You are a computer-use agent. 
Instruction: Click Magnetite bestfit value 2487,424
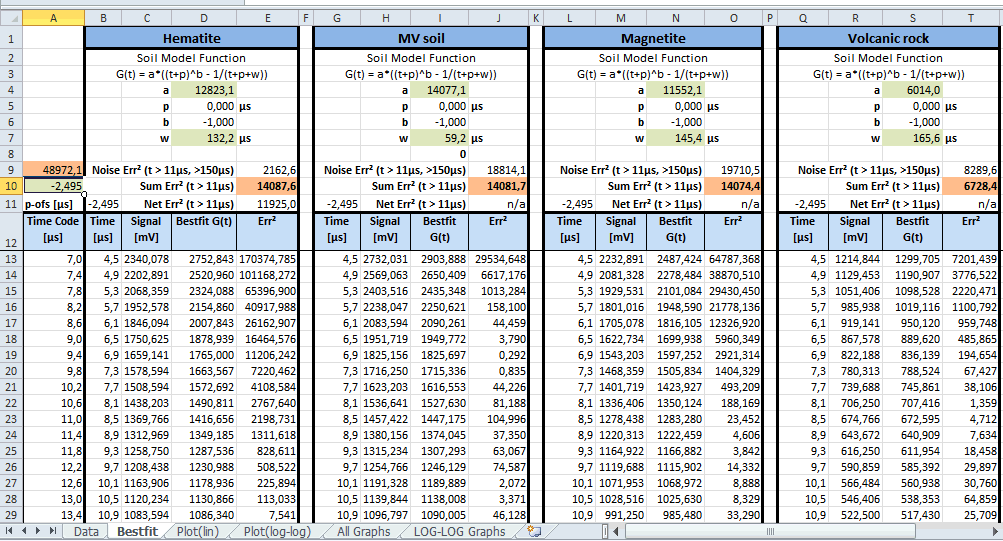(x=675, y=259)
